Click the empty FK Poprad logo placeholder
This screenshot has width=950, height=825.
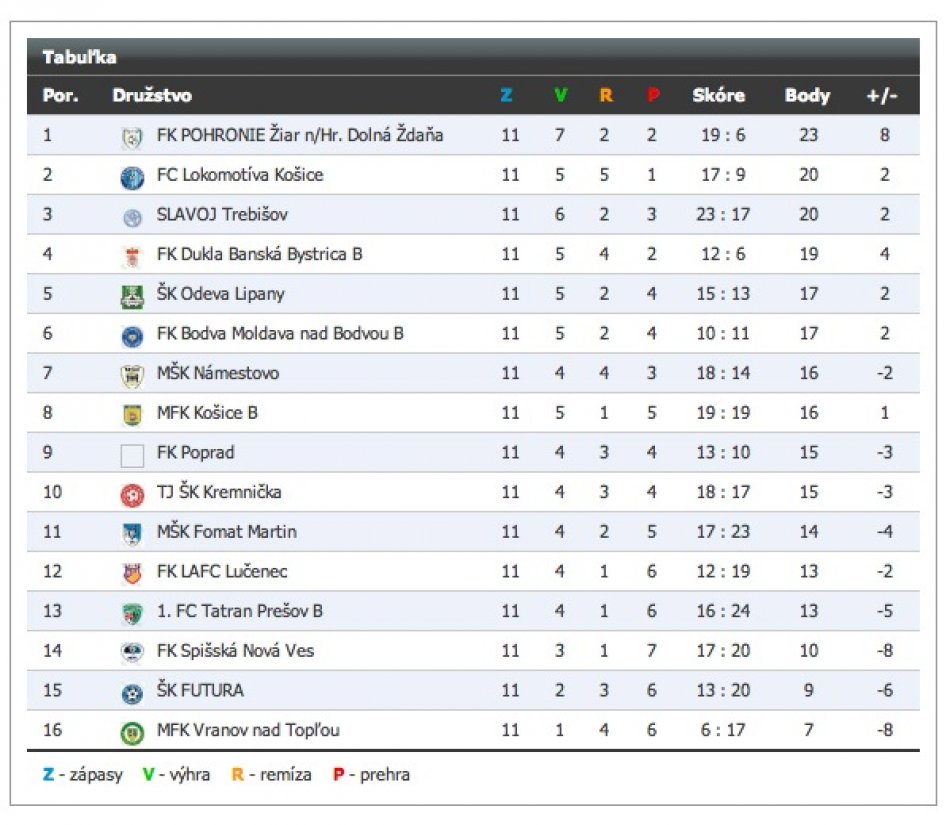132,455
